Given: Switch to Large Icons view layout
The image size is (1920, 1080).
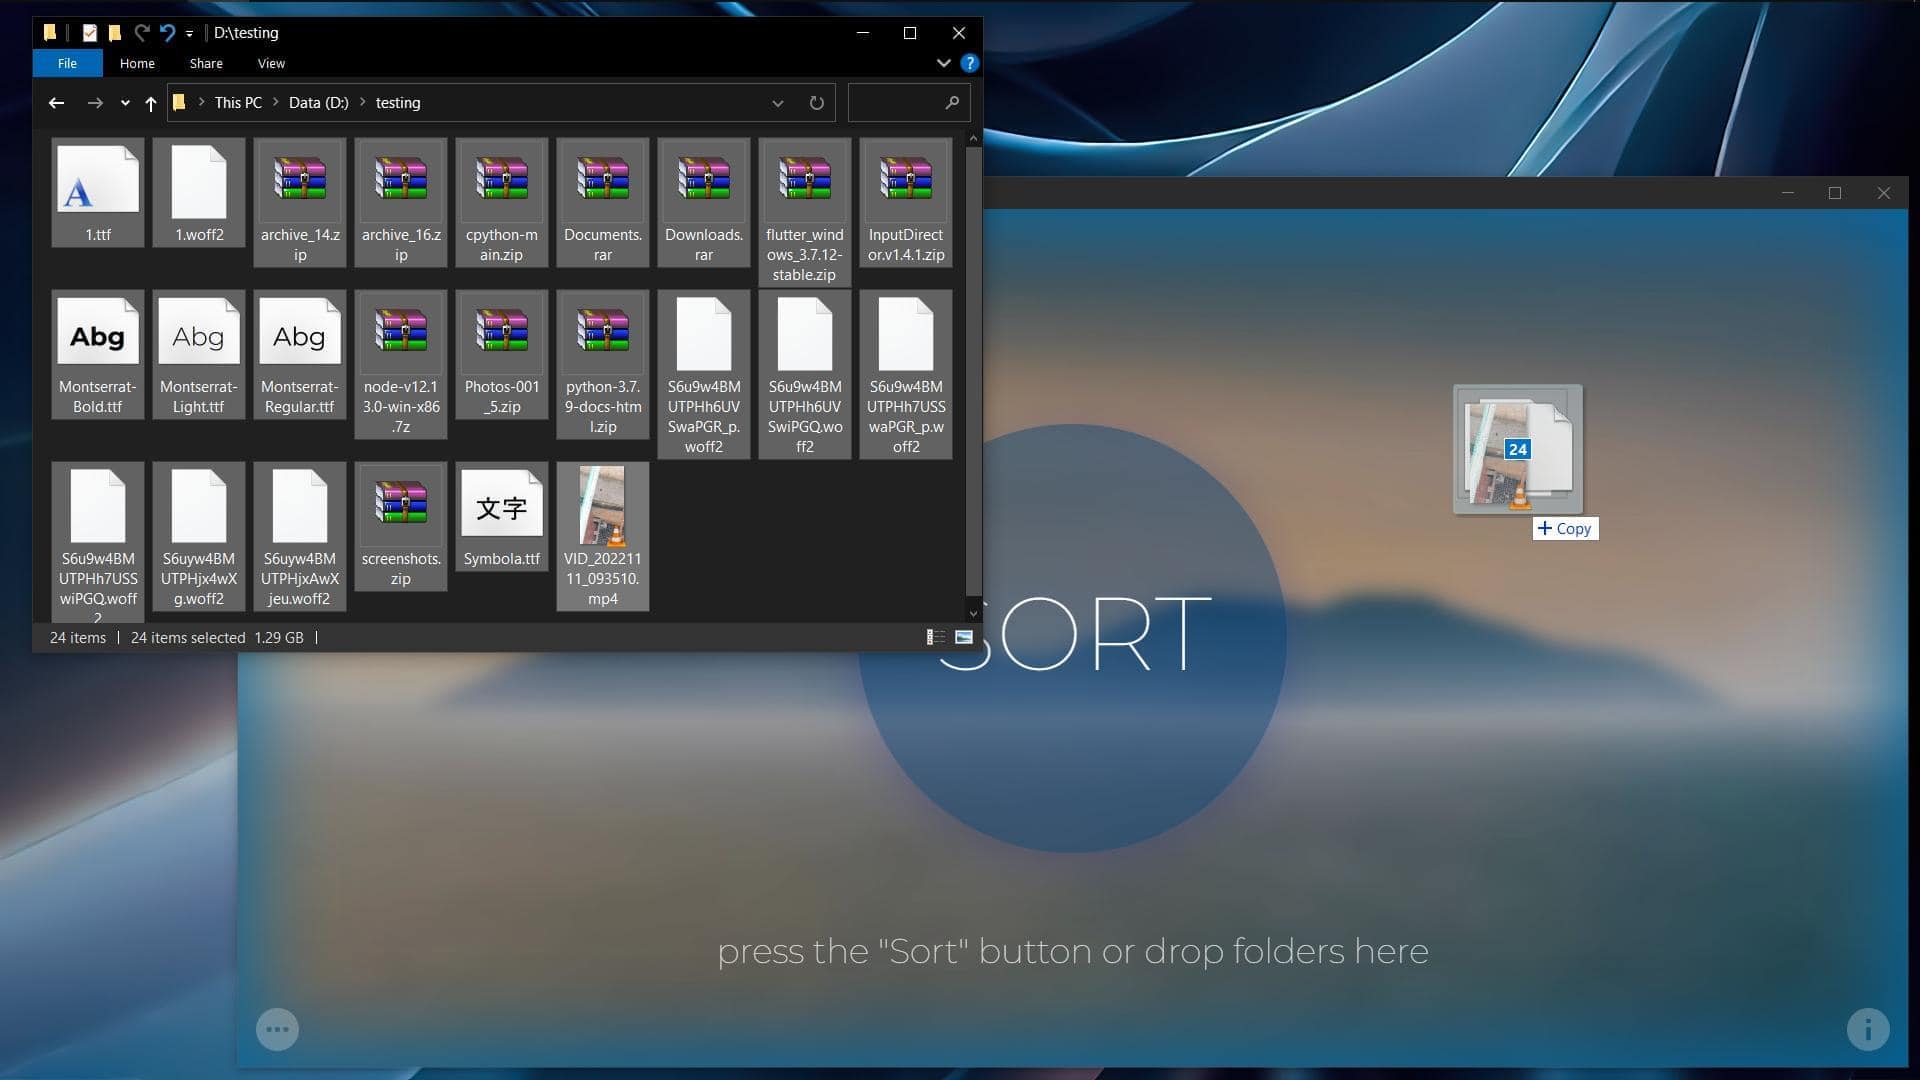Looking at the screenshot, I should tap(963, 637).
